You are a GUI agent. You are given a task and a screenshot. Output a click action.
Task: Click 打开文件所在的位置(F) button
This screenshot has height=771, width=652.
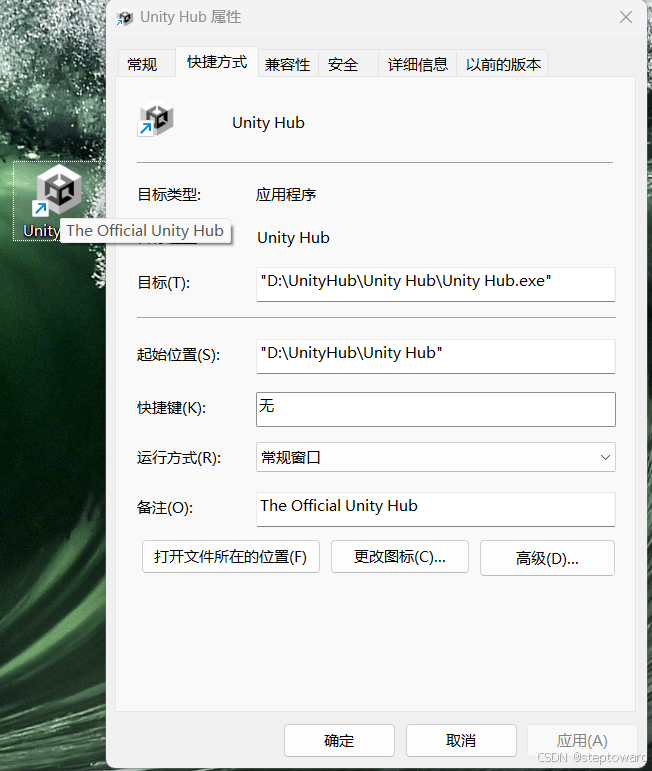click(231, 557)
